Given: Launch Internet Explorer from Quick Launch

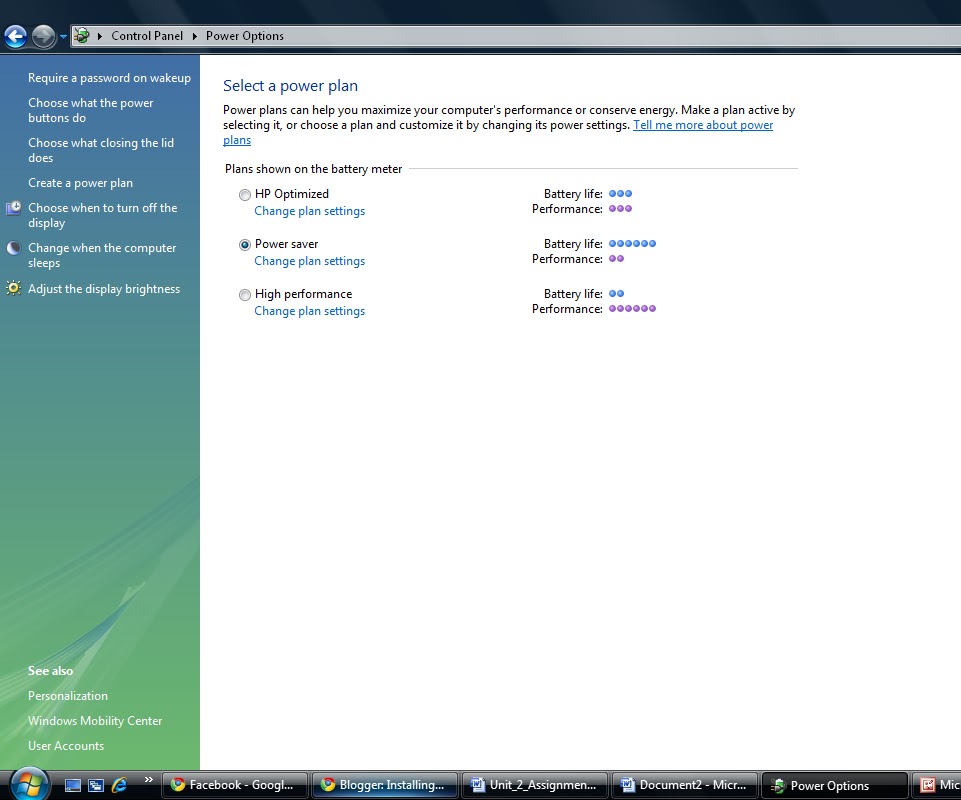Looking at the screenshot, I should coord(119,785).
